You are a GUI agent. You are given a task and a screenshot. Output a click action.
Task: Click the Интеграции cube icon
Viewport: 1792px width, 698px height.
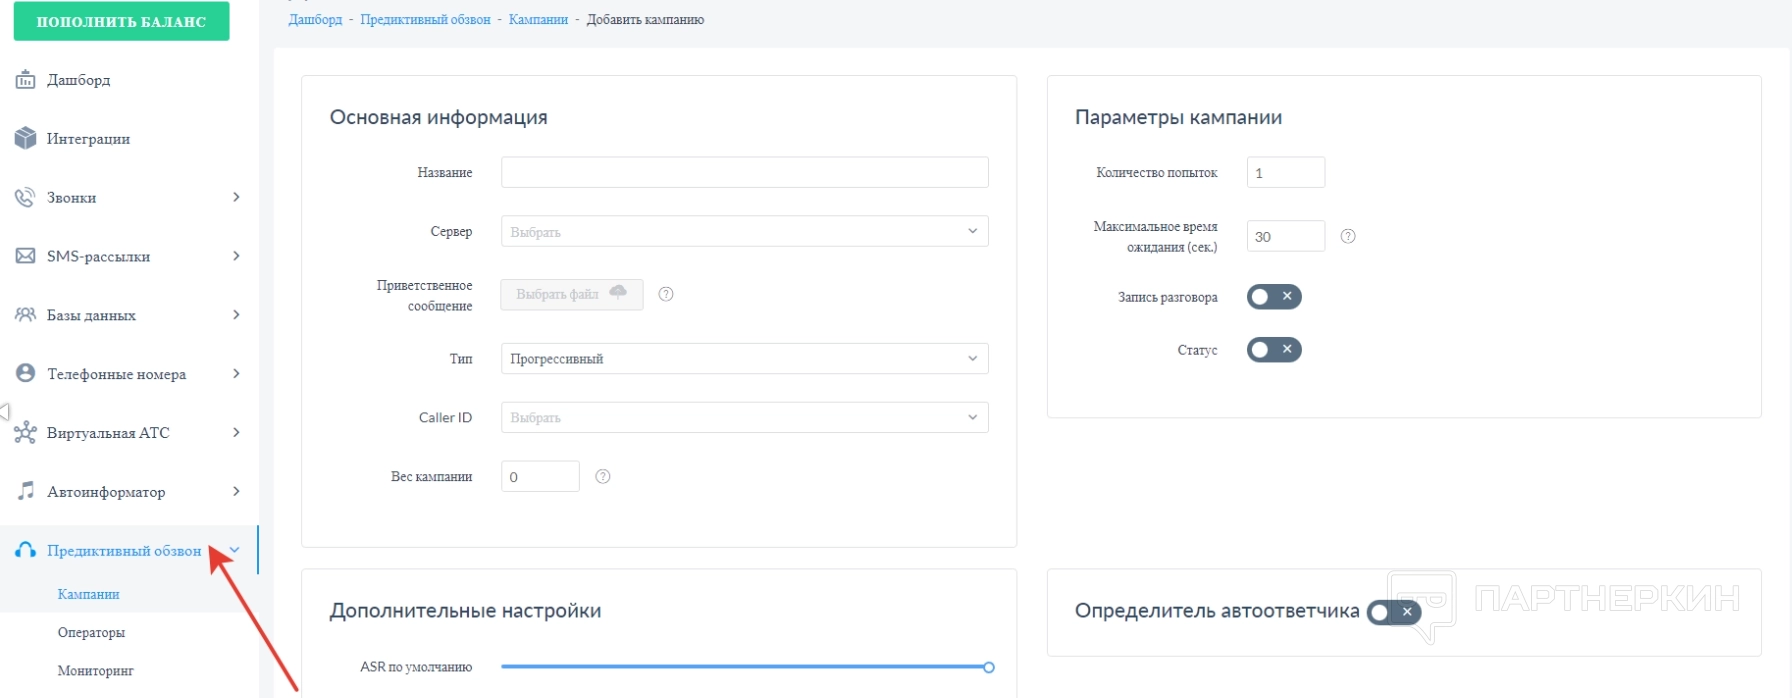click(25, 139)
